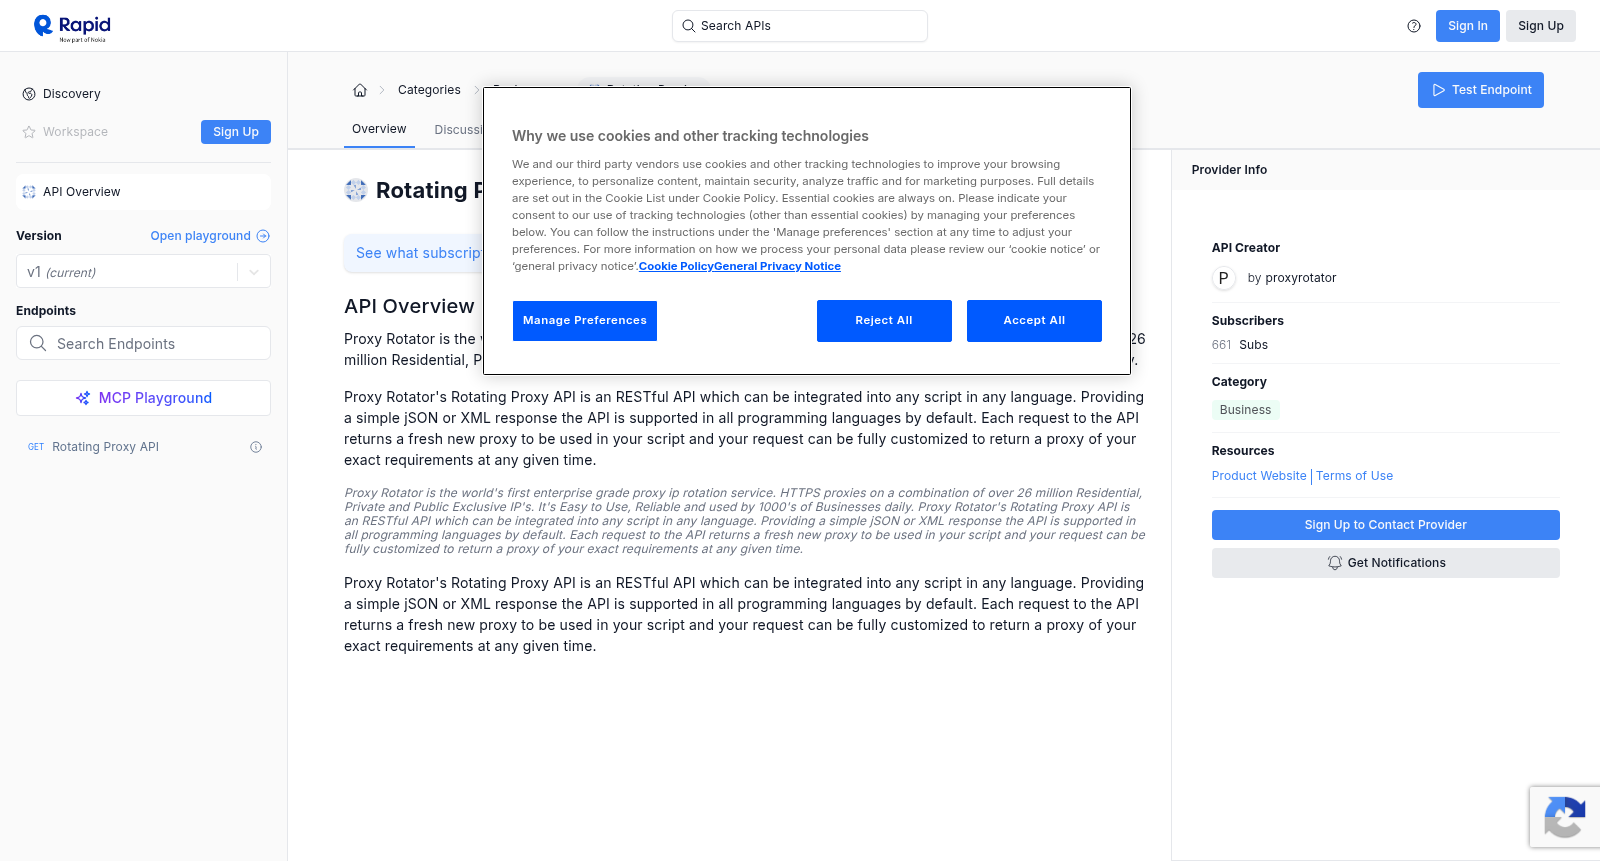The height and width of the screenshot is (861, 1600).
Task: Open Product Website link
Action: pos(1259,476)
